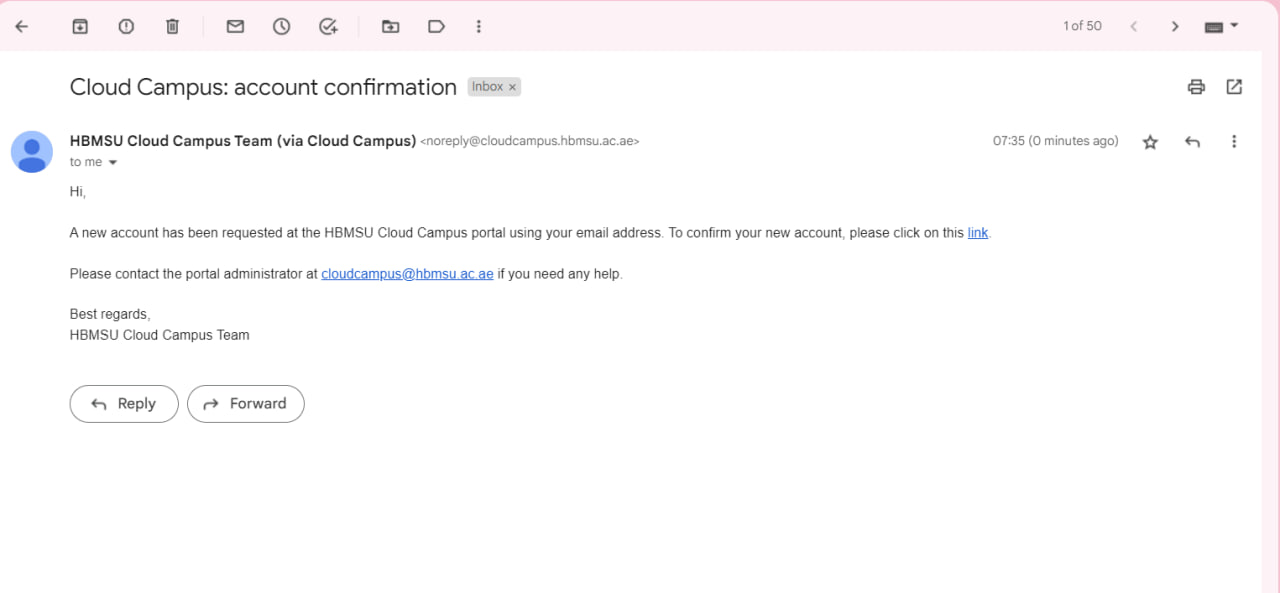Click the Forward button below the message
Screen dimensions: 1280x593
(246, 404)
